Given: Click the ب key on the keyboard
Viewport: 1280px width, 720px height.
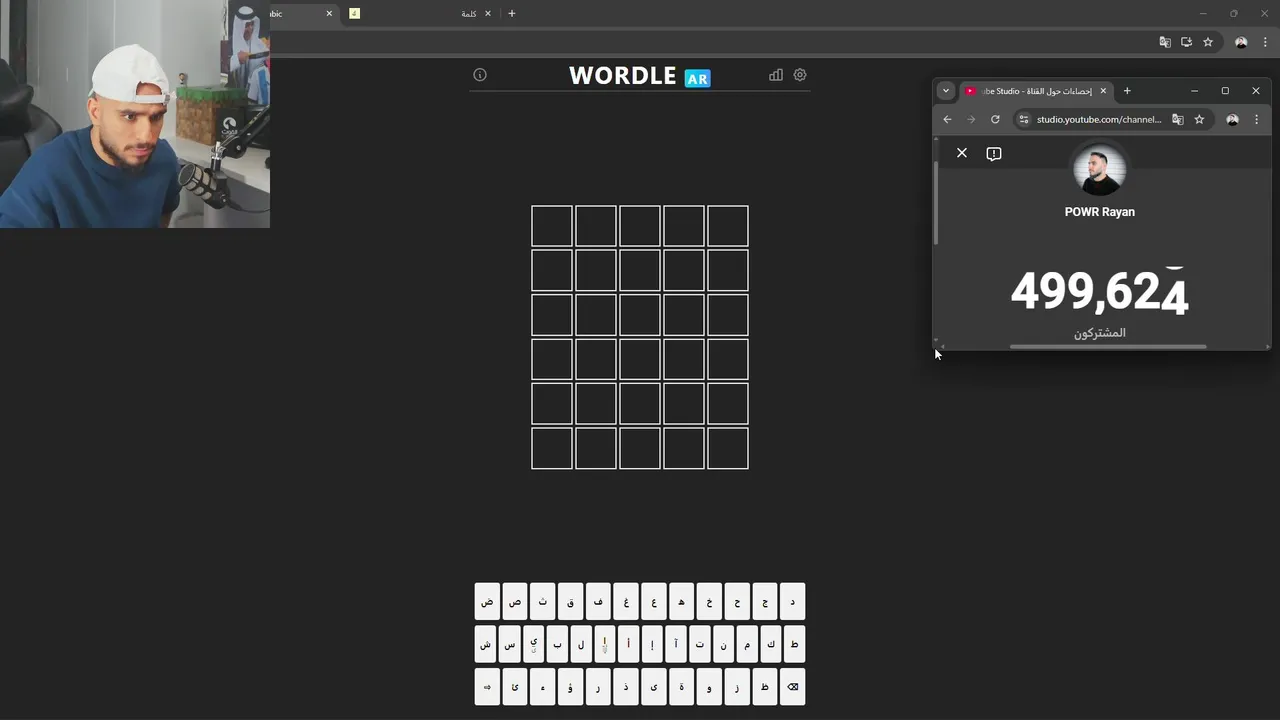Looking at the screenshot, I should tap(557, 644).
